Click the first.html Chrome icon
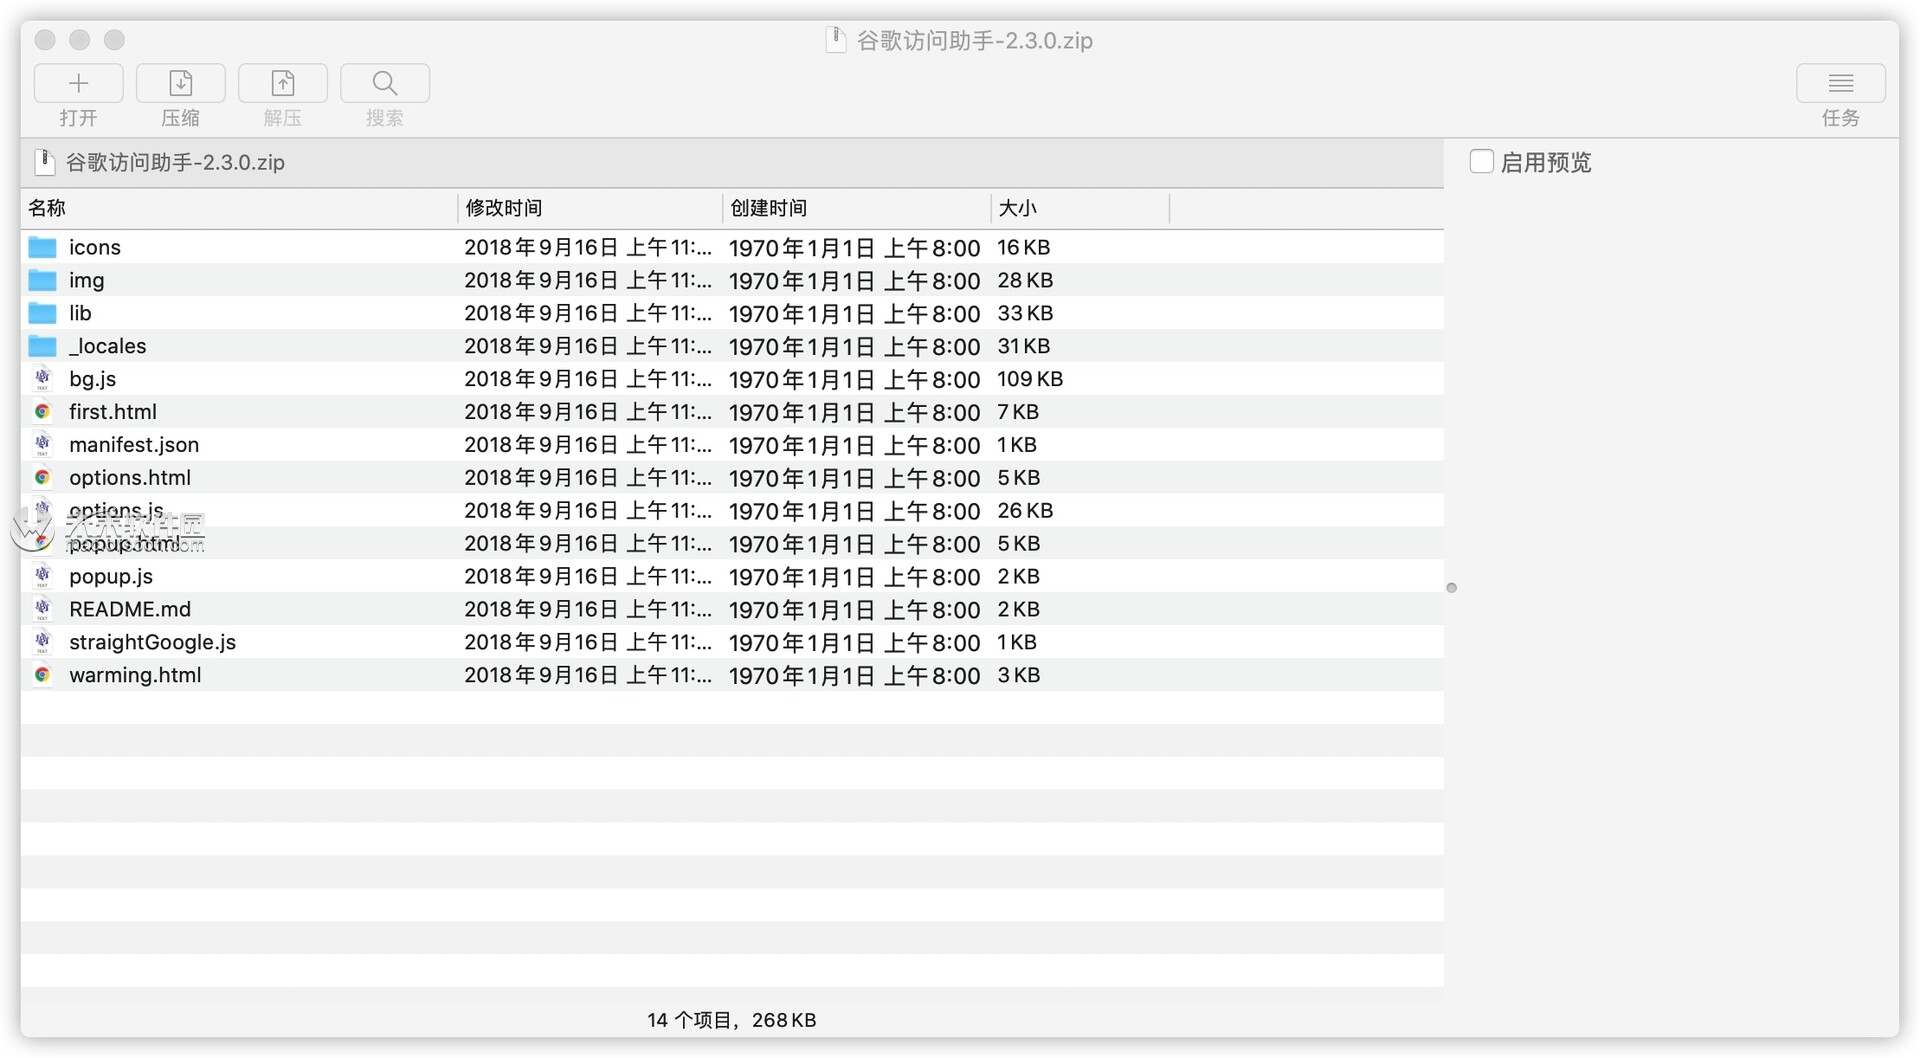The height and width of the screenshot is (1058, 1920). [x=42, y=412]
